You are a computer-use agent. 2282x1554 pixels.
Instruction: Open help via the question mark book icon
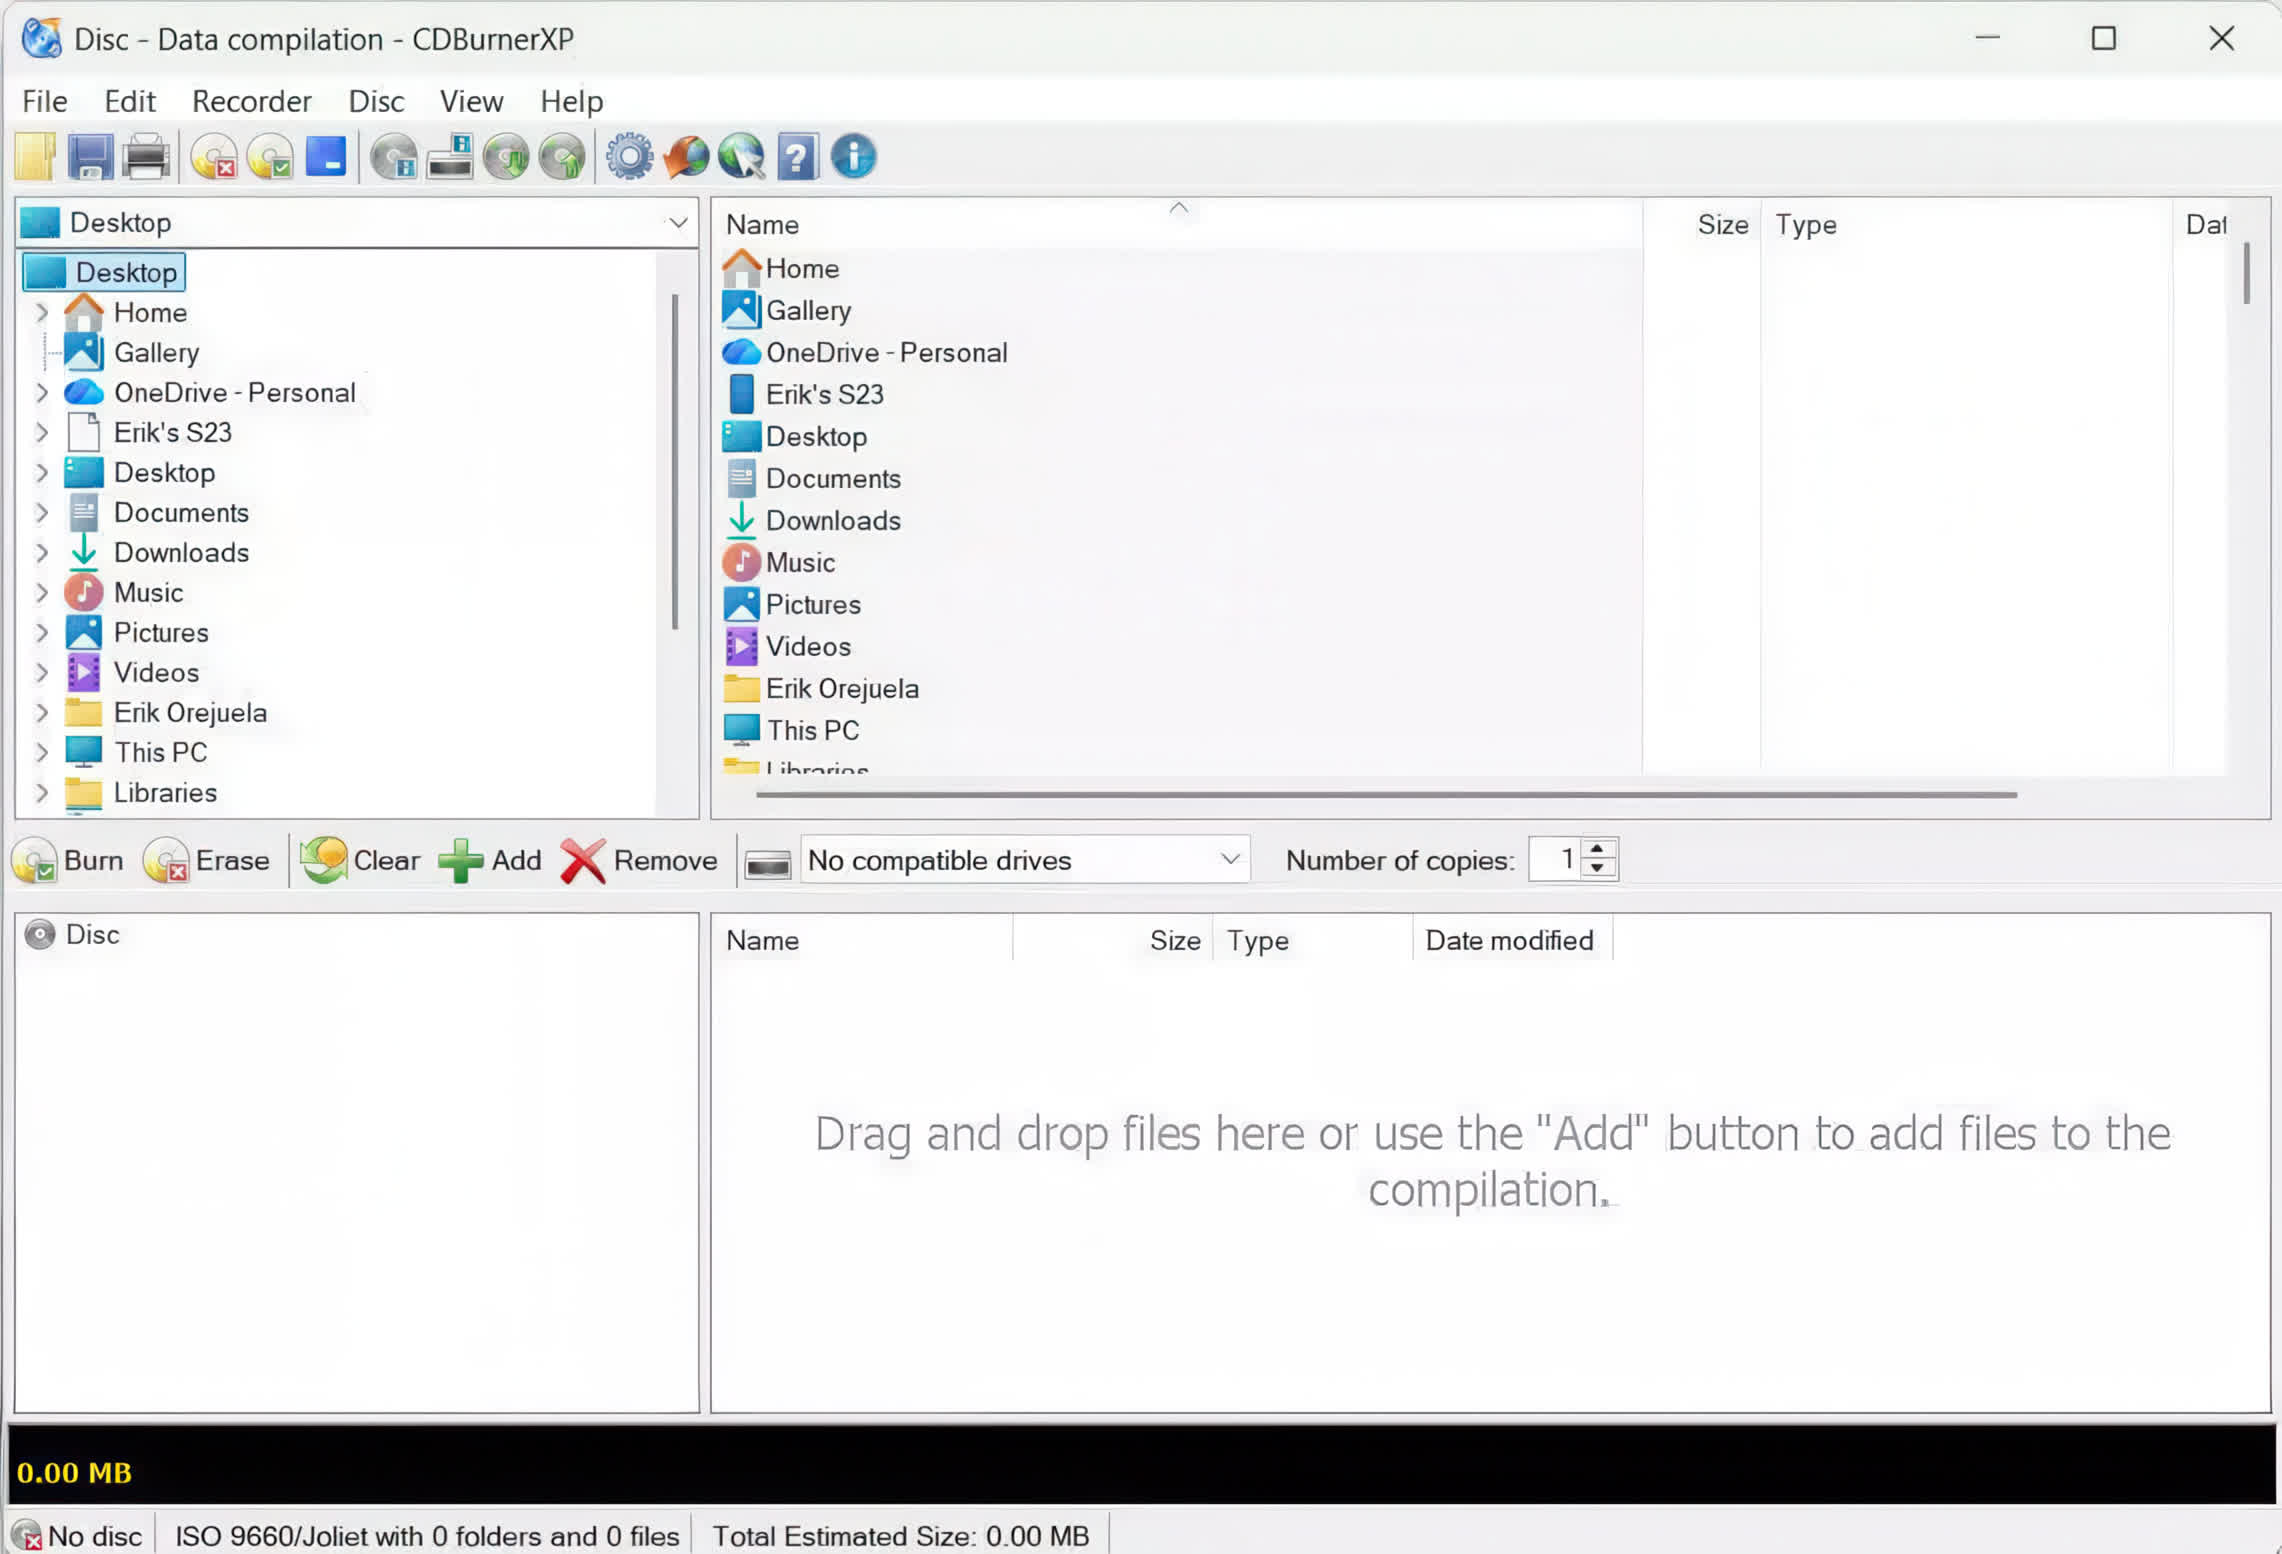click(x=798, y=157)
